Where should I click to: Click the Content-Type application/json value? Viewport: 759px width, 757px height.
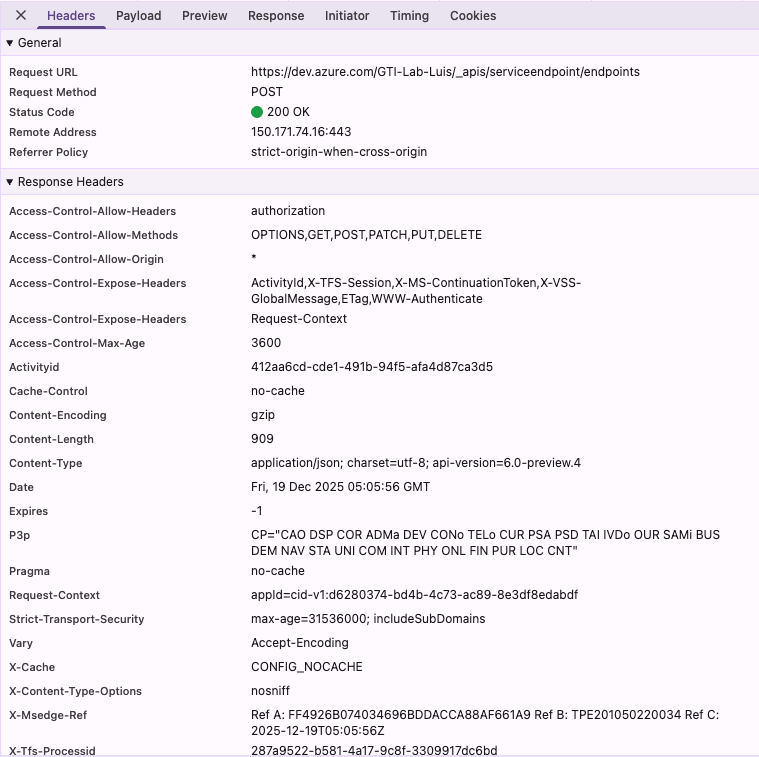tap(416, 463)
